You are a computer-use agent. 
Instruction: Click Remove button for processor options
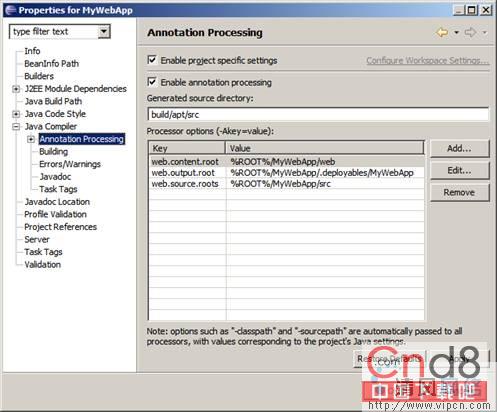pyautogui.click(x=459, y=193)
